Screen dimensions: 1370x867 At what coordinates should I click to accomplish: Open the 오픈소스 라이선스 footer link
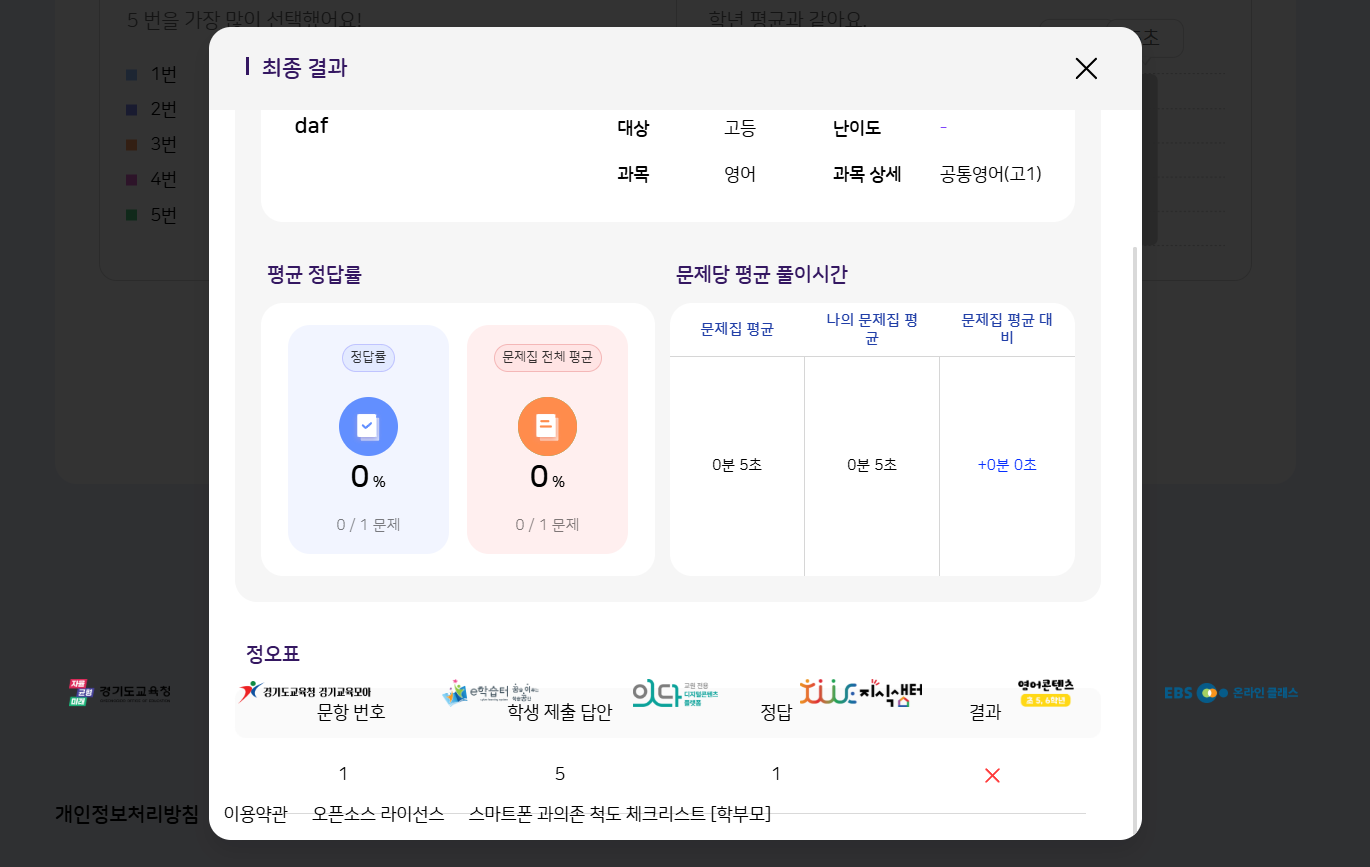(x=378, y=814)
